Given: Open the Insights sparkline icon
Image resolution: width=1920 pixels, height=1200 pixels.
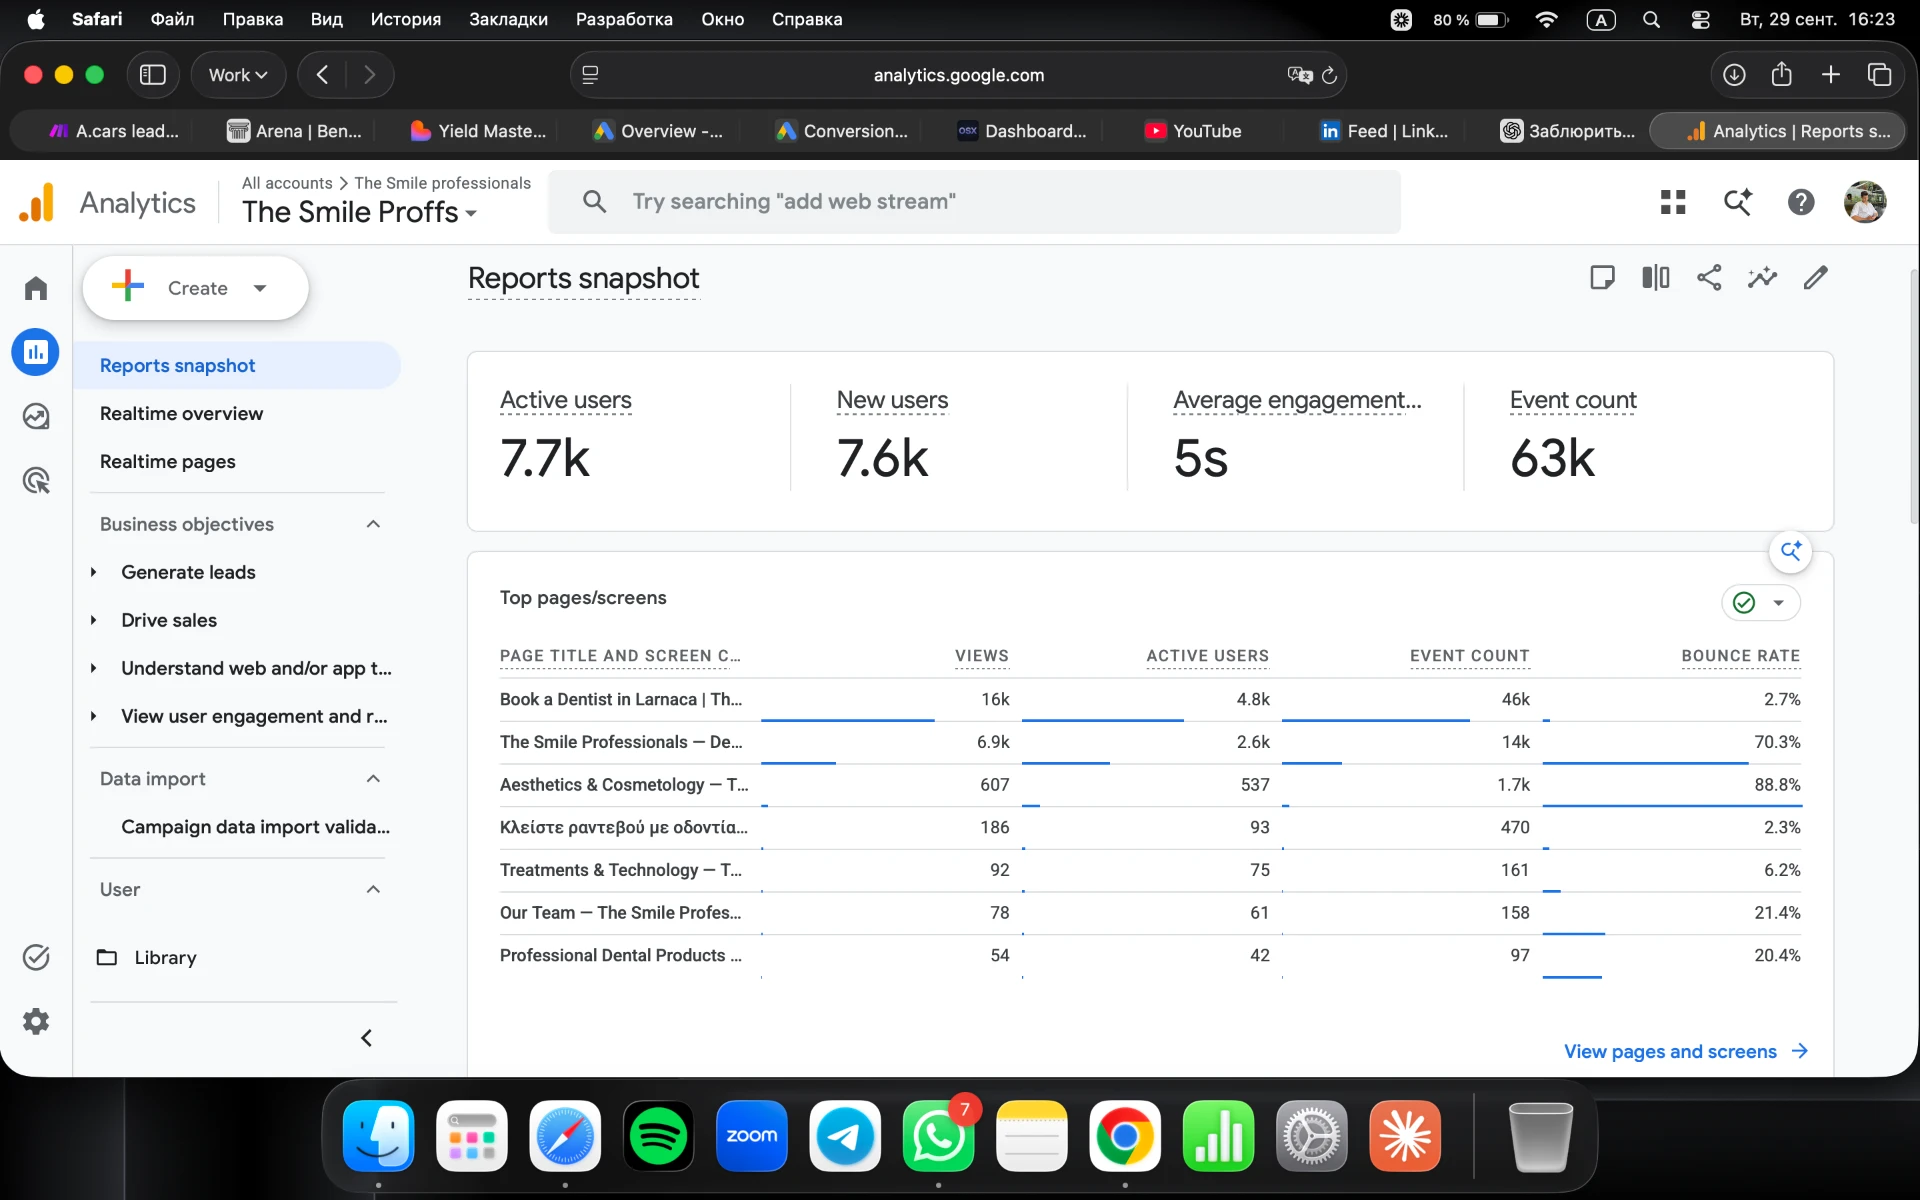Looking at the screenshot, I should click(1762, 277).
